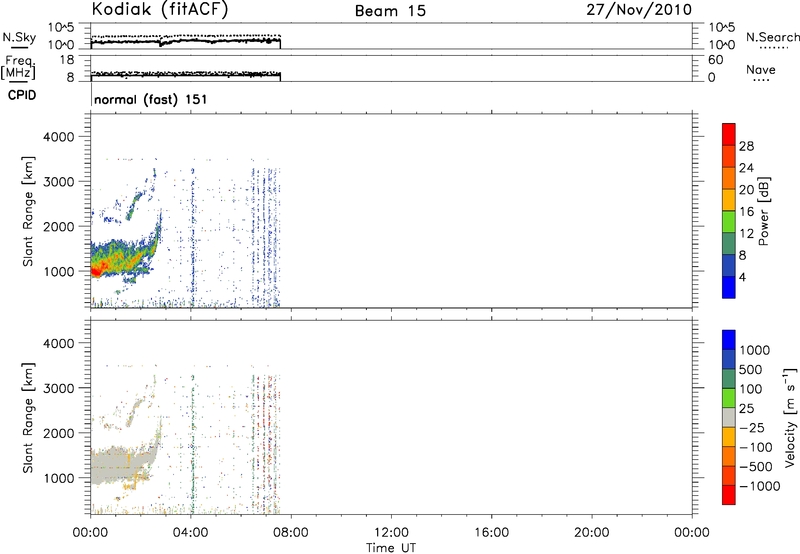Pick the bright blue top velocity segment

(729, 340)
